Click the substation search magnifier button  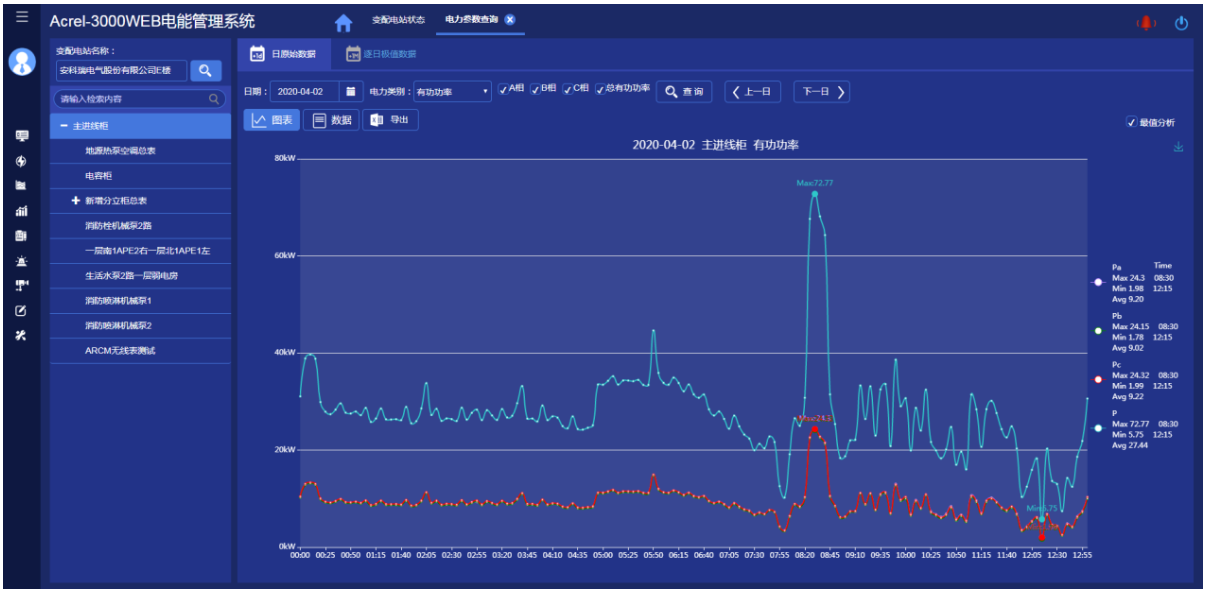(205, 70)
